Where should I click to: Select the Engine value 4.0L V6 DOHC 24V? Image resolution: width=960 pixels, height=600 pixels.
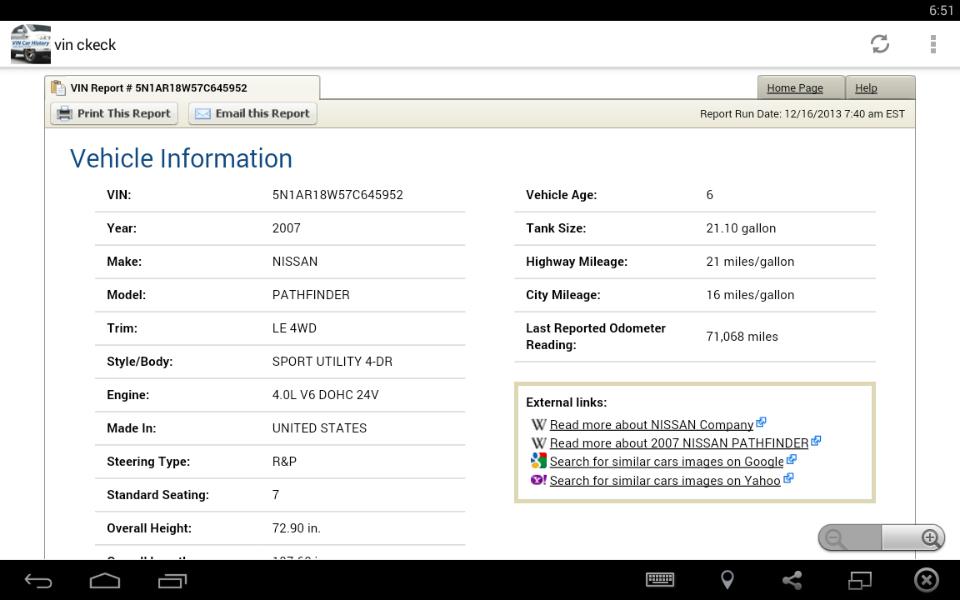point(325,395)
